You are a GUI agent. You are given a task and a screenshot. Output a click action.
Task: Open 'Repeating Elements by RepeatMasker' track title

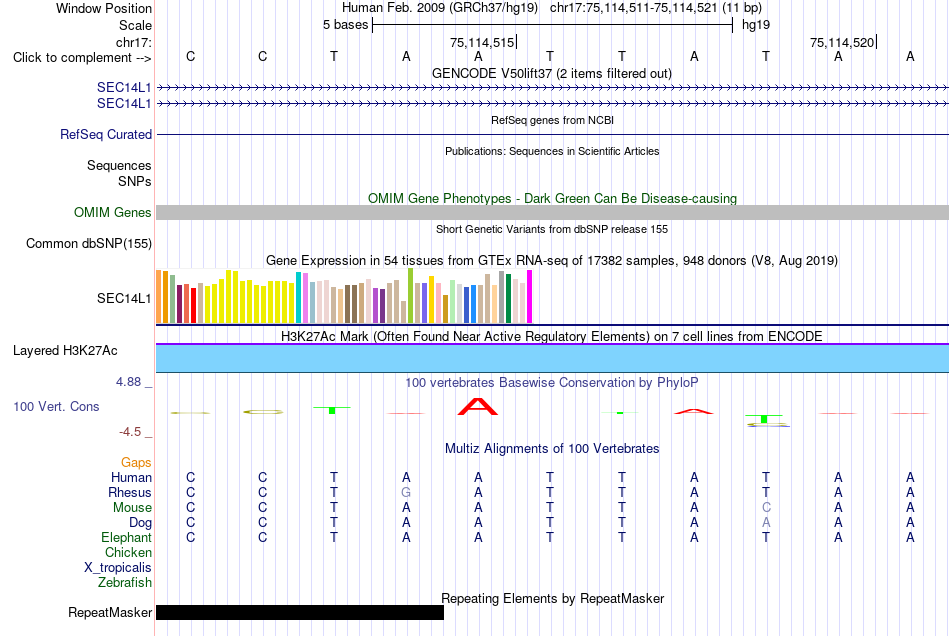click(x=552, y=598)
